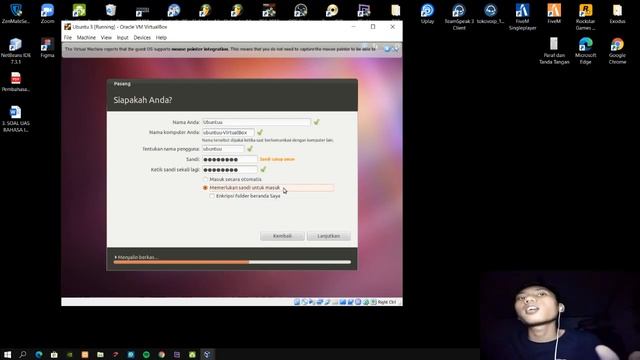Image resolution: width=640 pixels, height=360 pixels.
Task: Click the file copying progress bar
Action: (232, 262)
